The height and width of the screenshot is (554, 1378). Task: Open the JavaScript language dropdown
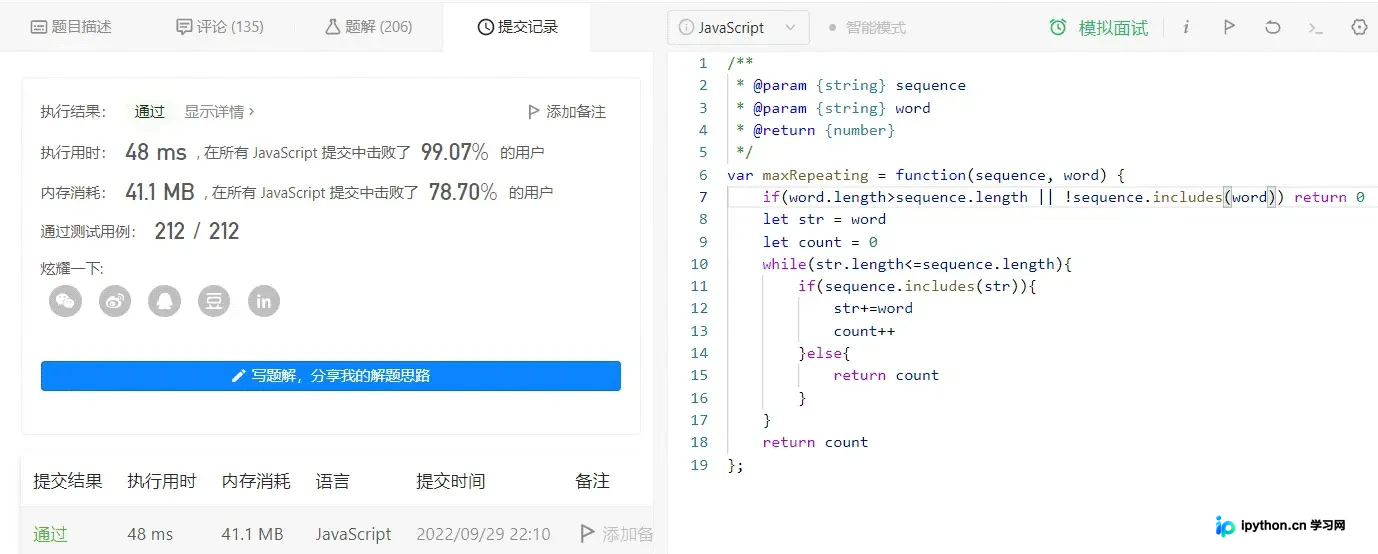(x=738, y=28)
